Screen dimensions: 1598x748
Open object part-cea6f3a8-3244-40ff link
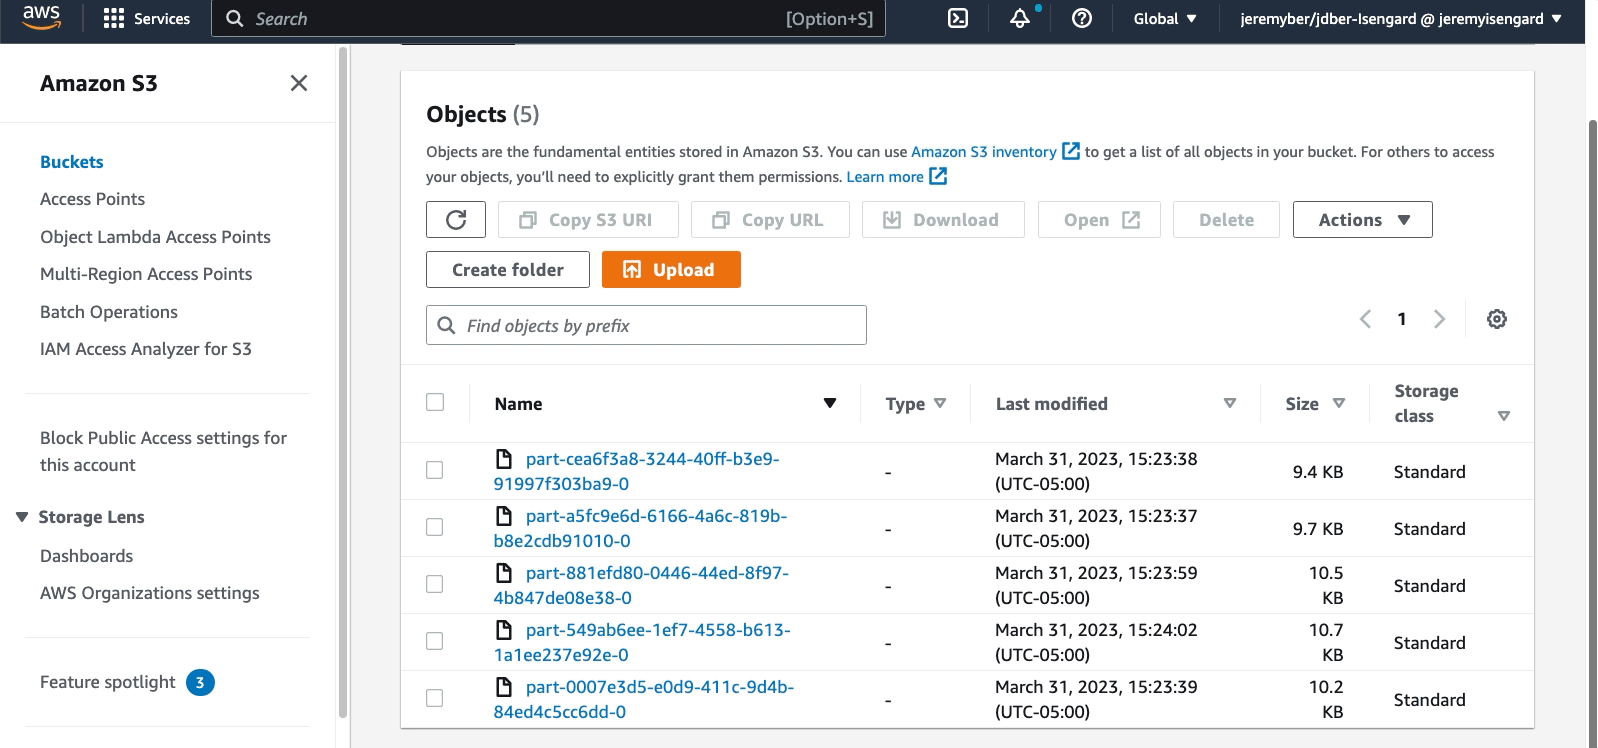point(636,471)
